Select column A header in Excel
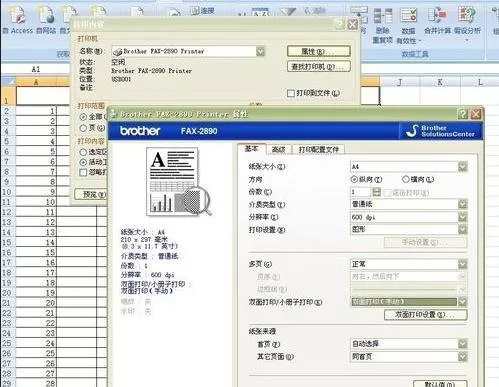This screenshot has height=387, width=499. (36, 82)
